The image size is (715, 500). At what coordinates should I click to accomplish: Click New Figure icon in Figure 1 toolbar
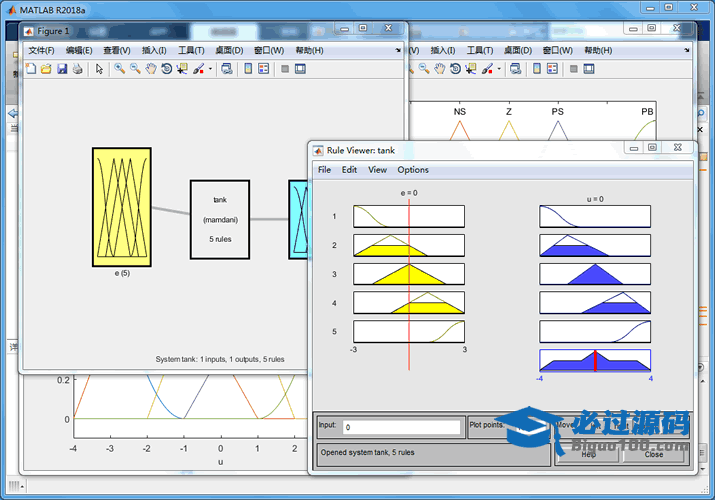31,69
